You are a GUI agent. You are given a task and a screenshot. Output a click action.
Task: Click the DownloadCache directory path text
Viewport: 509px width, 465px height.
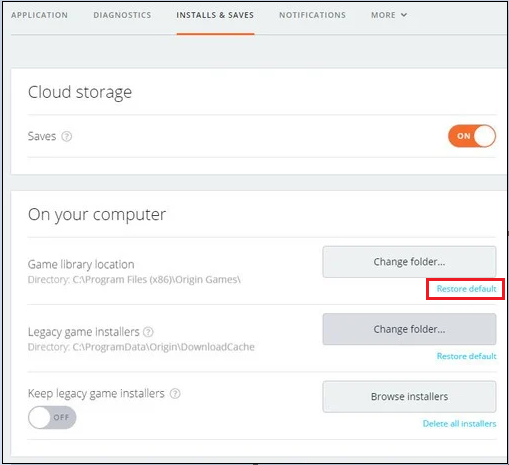click(x=141, y=347)
